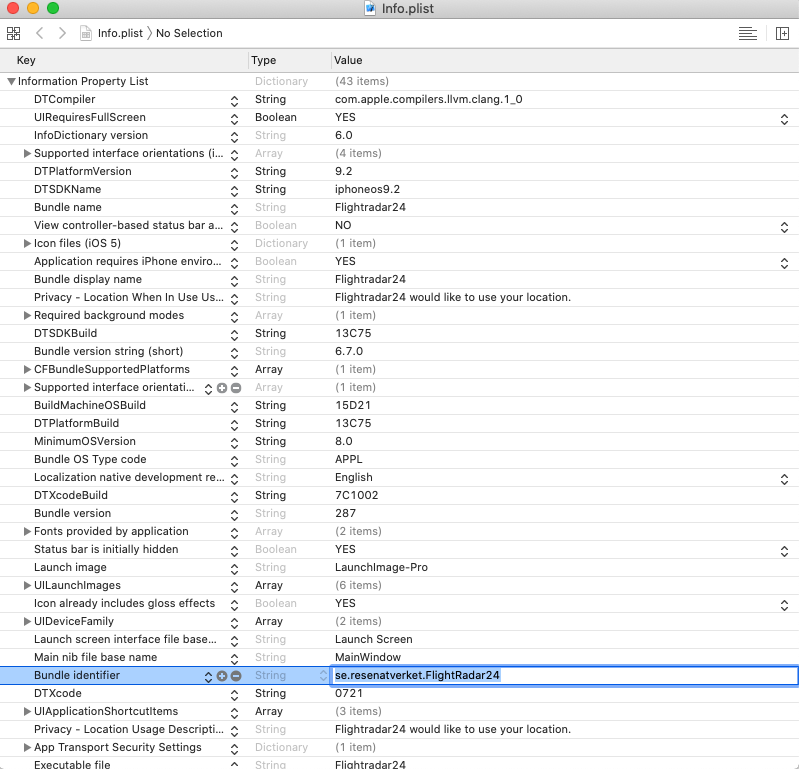This screenshot has width=799, height=769.
Task: Open key chooser for DTXcode
Action: [234, 695]
